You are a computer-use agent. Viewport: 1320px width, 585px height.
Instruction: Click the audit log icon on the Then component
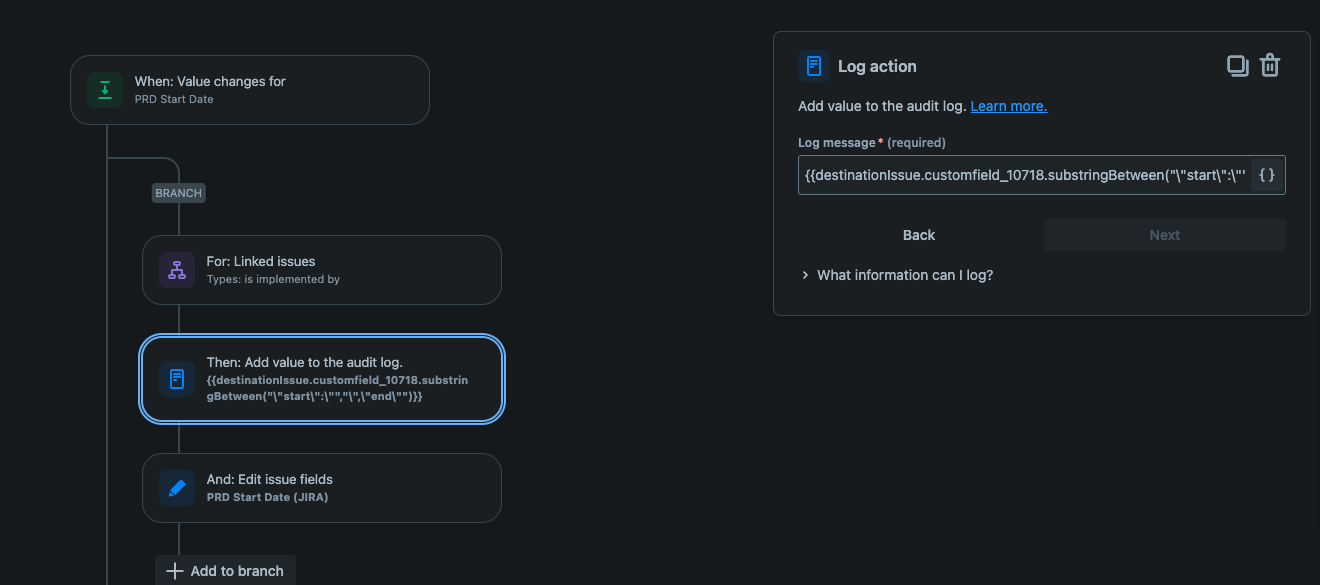tap(176, 379)
